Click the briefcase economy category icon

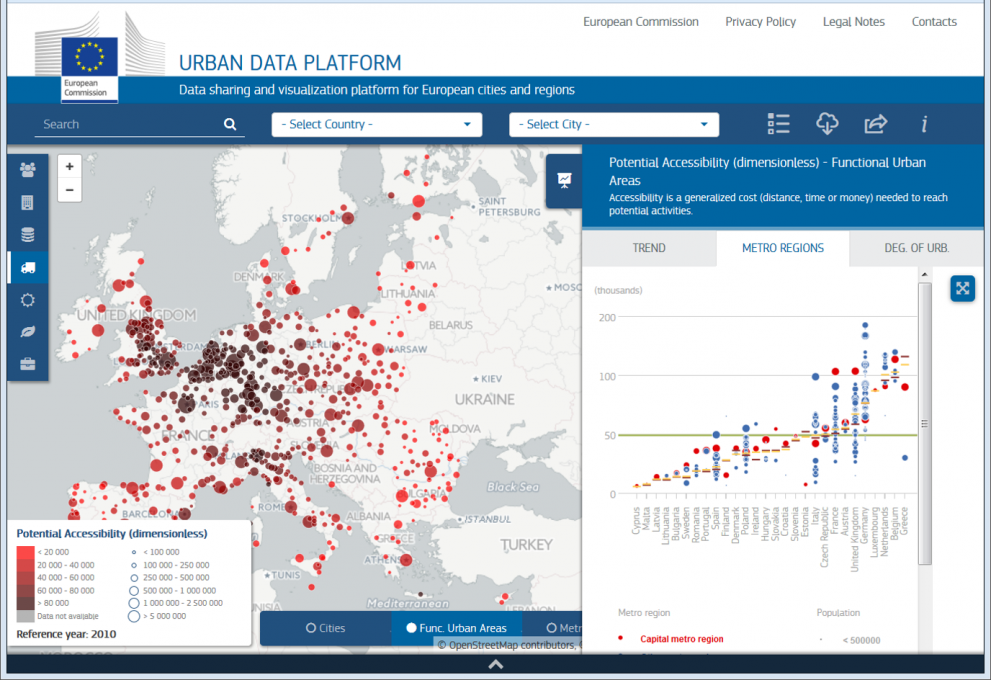click(x=27, y=364)
